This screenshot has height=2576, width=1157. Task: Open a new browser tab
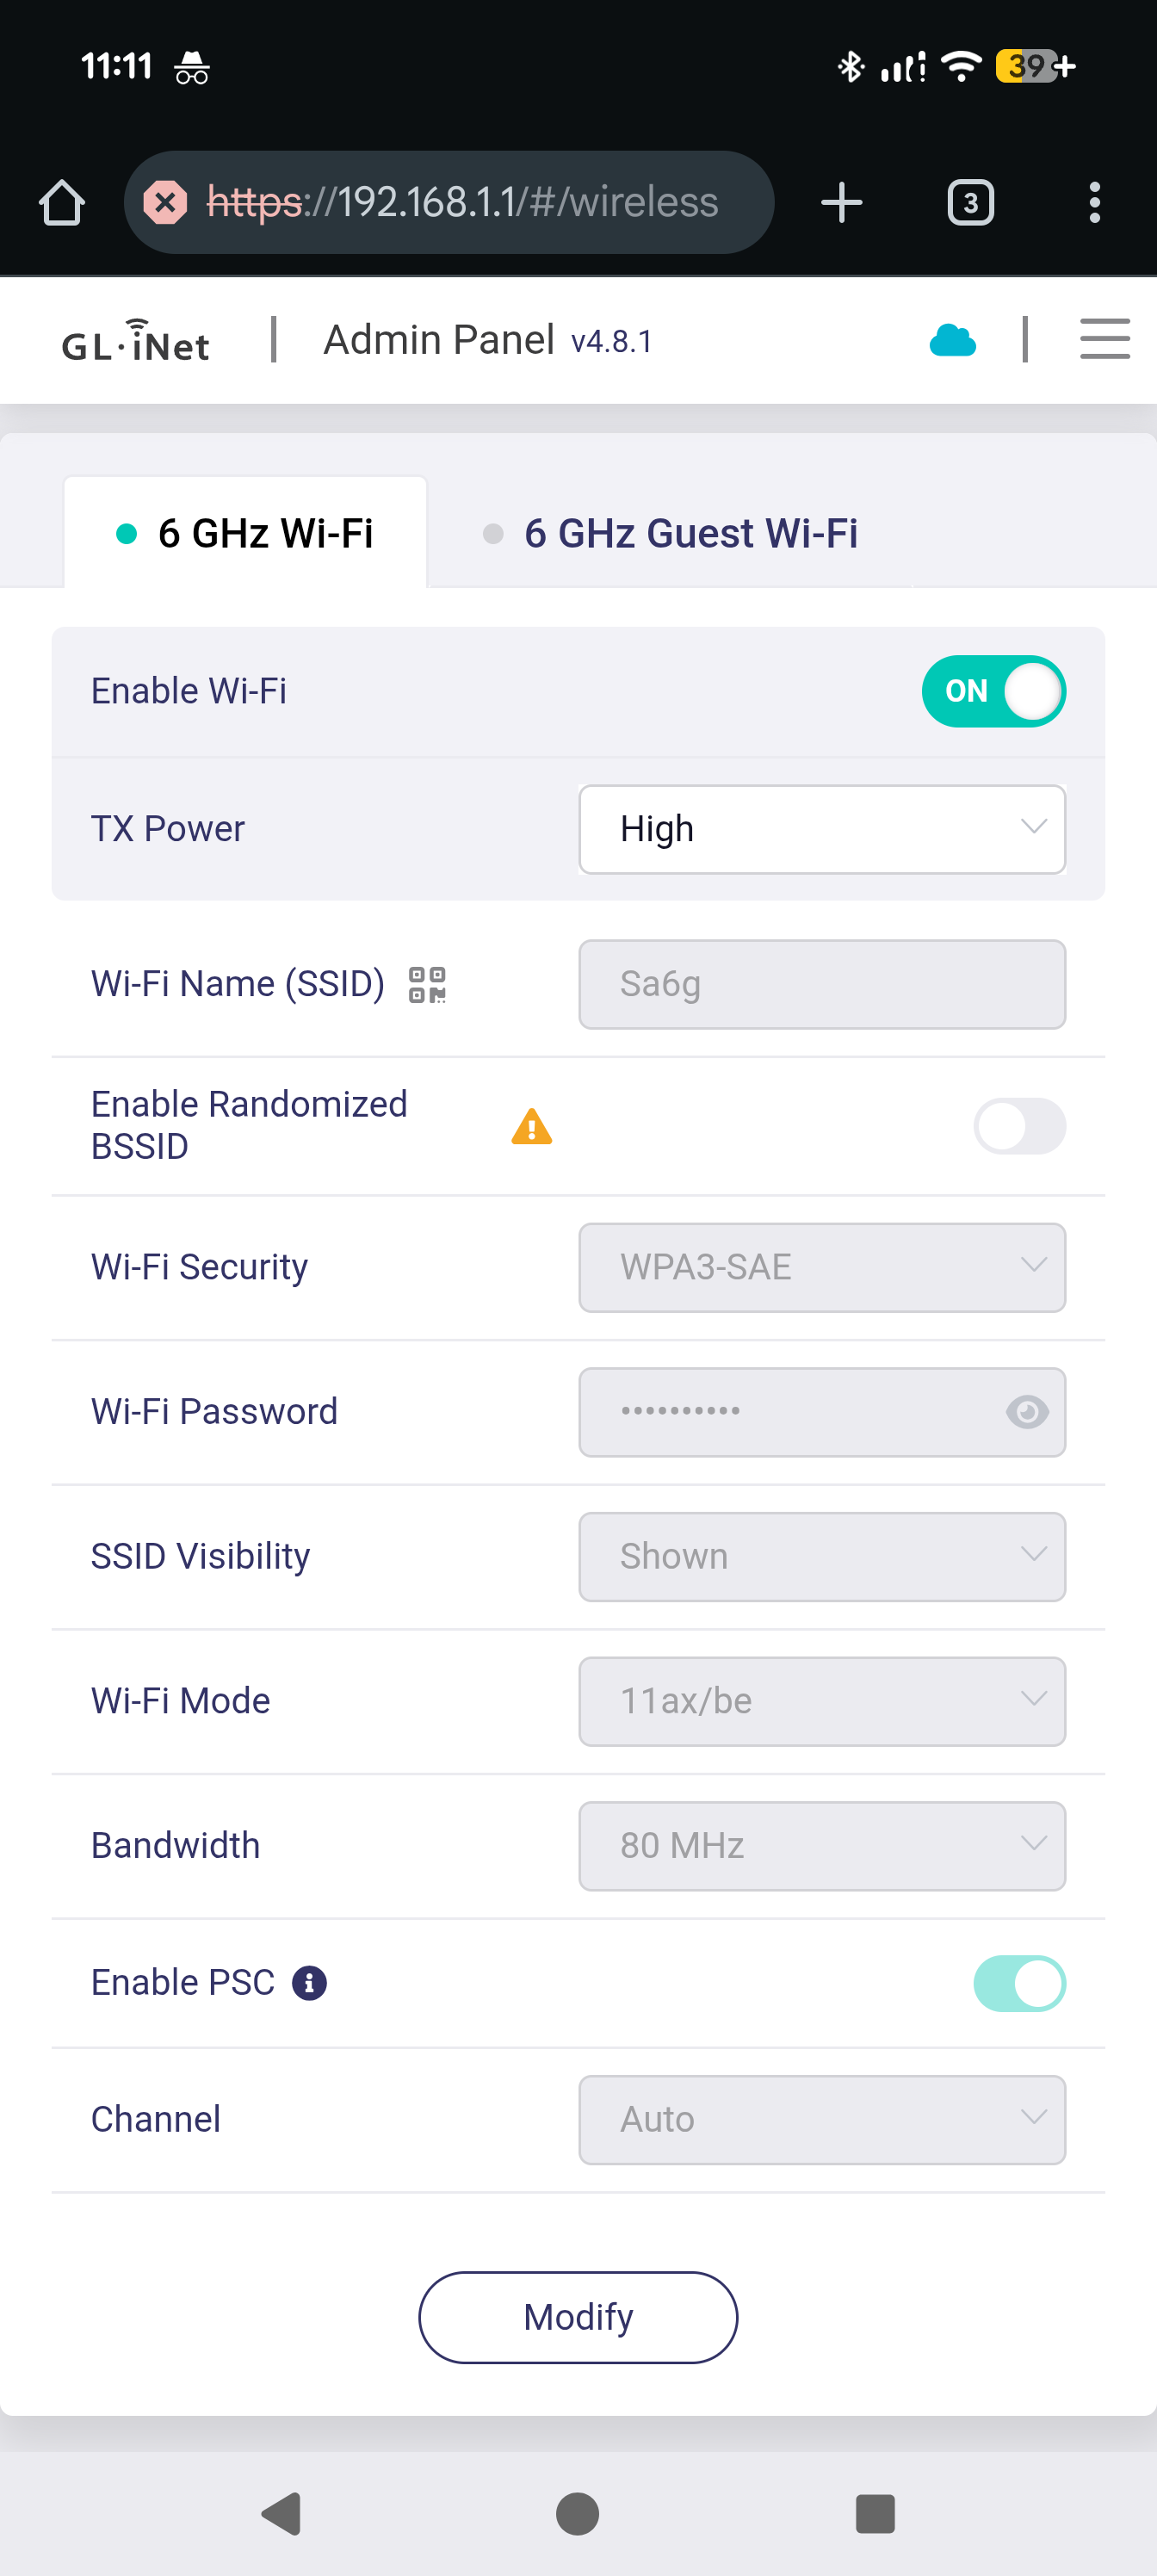point(841,203)
